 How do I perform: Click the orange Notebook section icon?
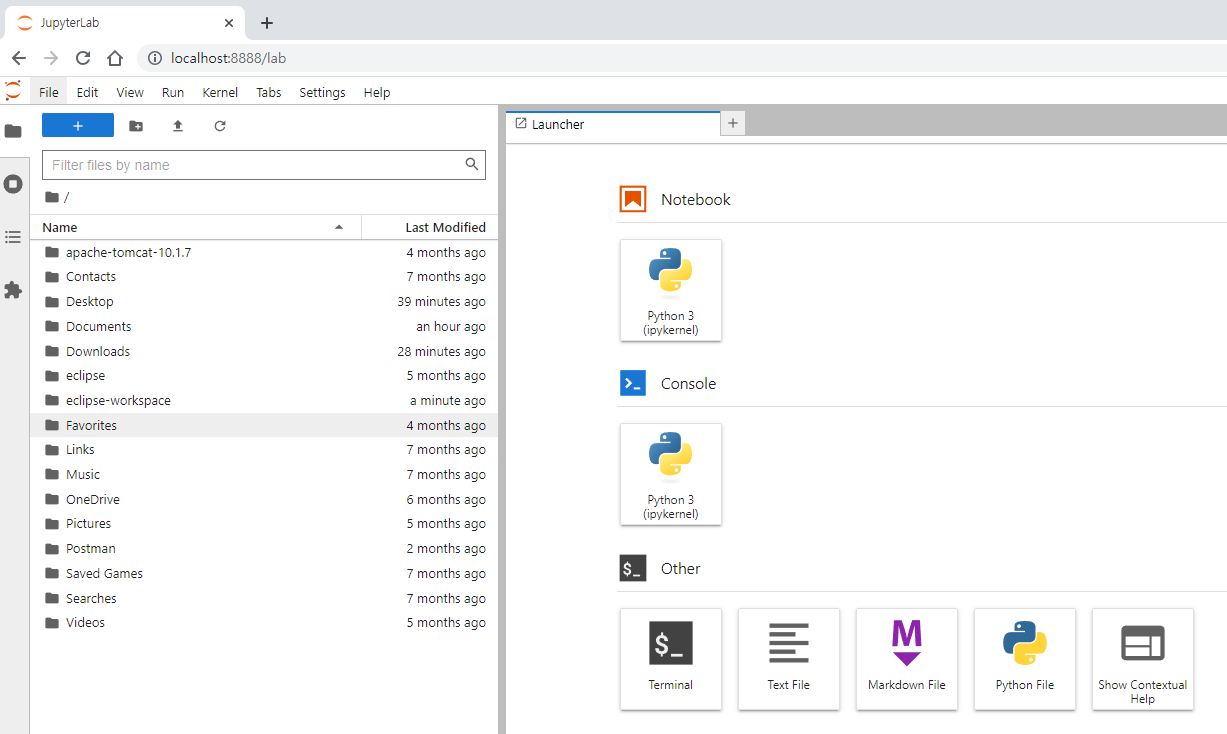633,200
